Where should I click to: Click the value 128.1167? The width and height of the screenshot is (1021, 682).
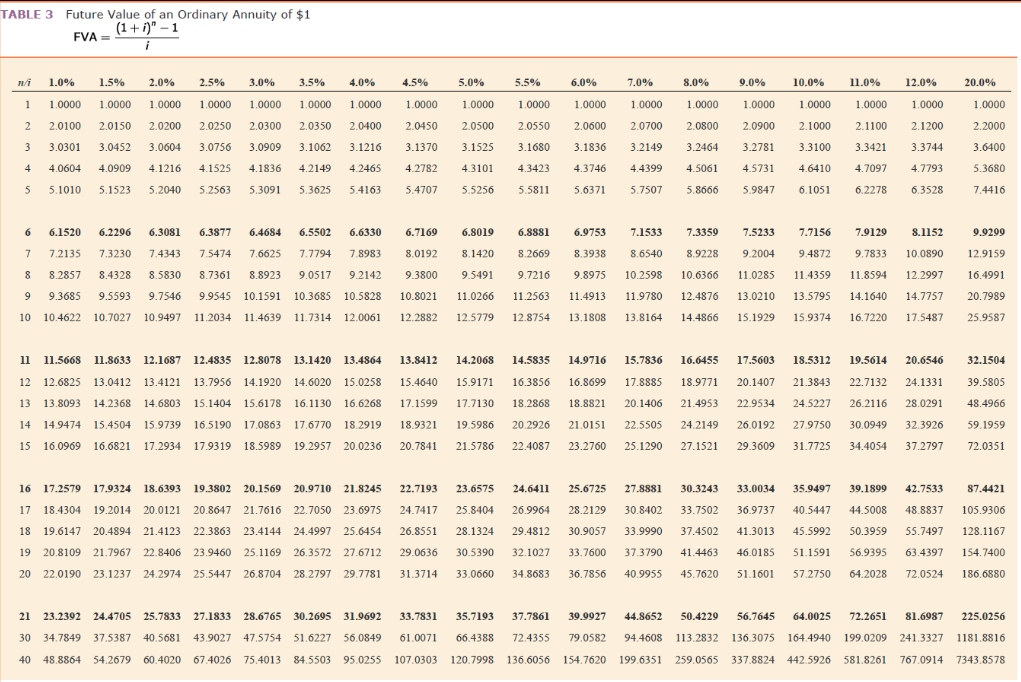click(x=983, y=532)
